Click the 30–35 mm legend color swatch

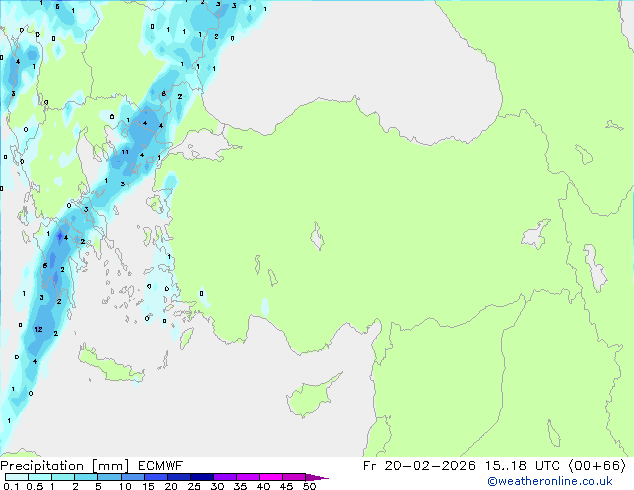(224, 477)
